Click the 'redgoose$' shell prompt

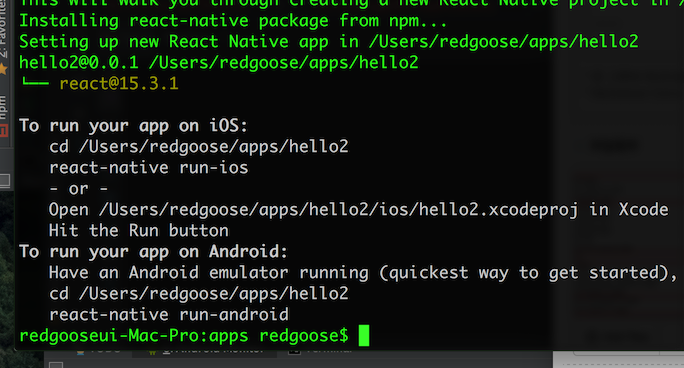(304, 336)
